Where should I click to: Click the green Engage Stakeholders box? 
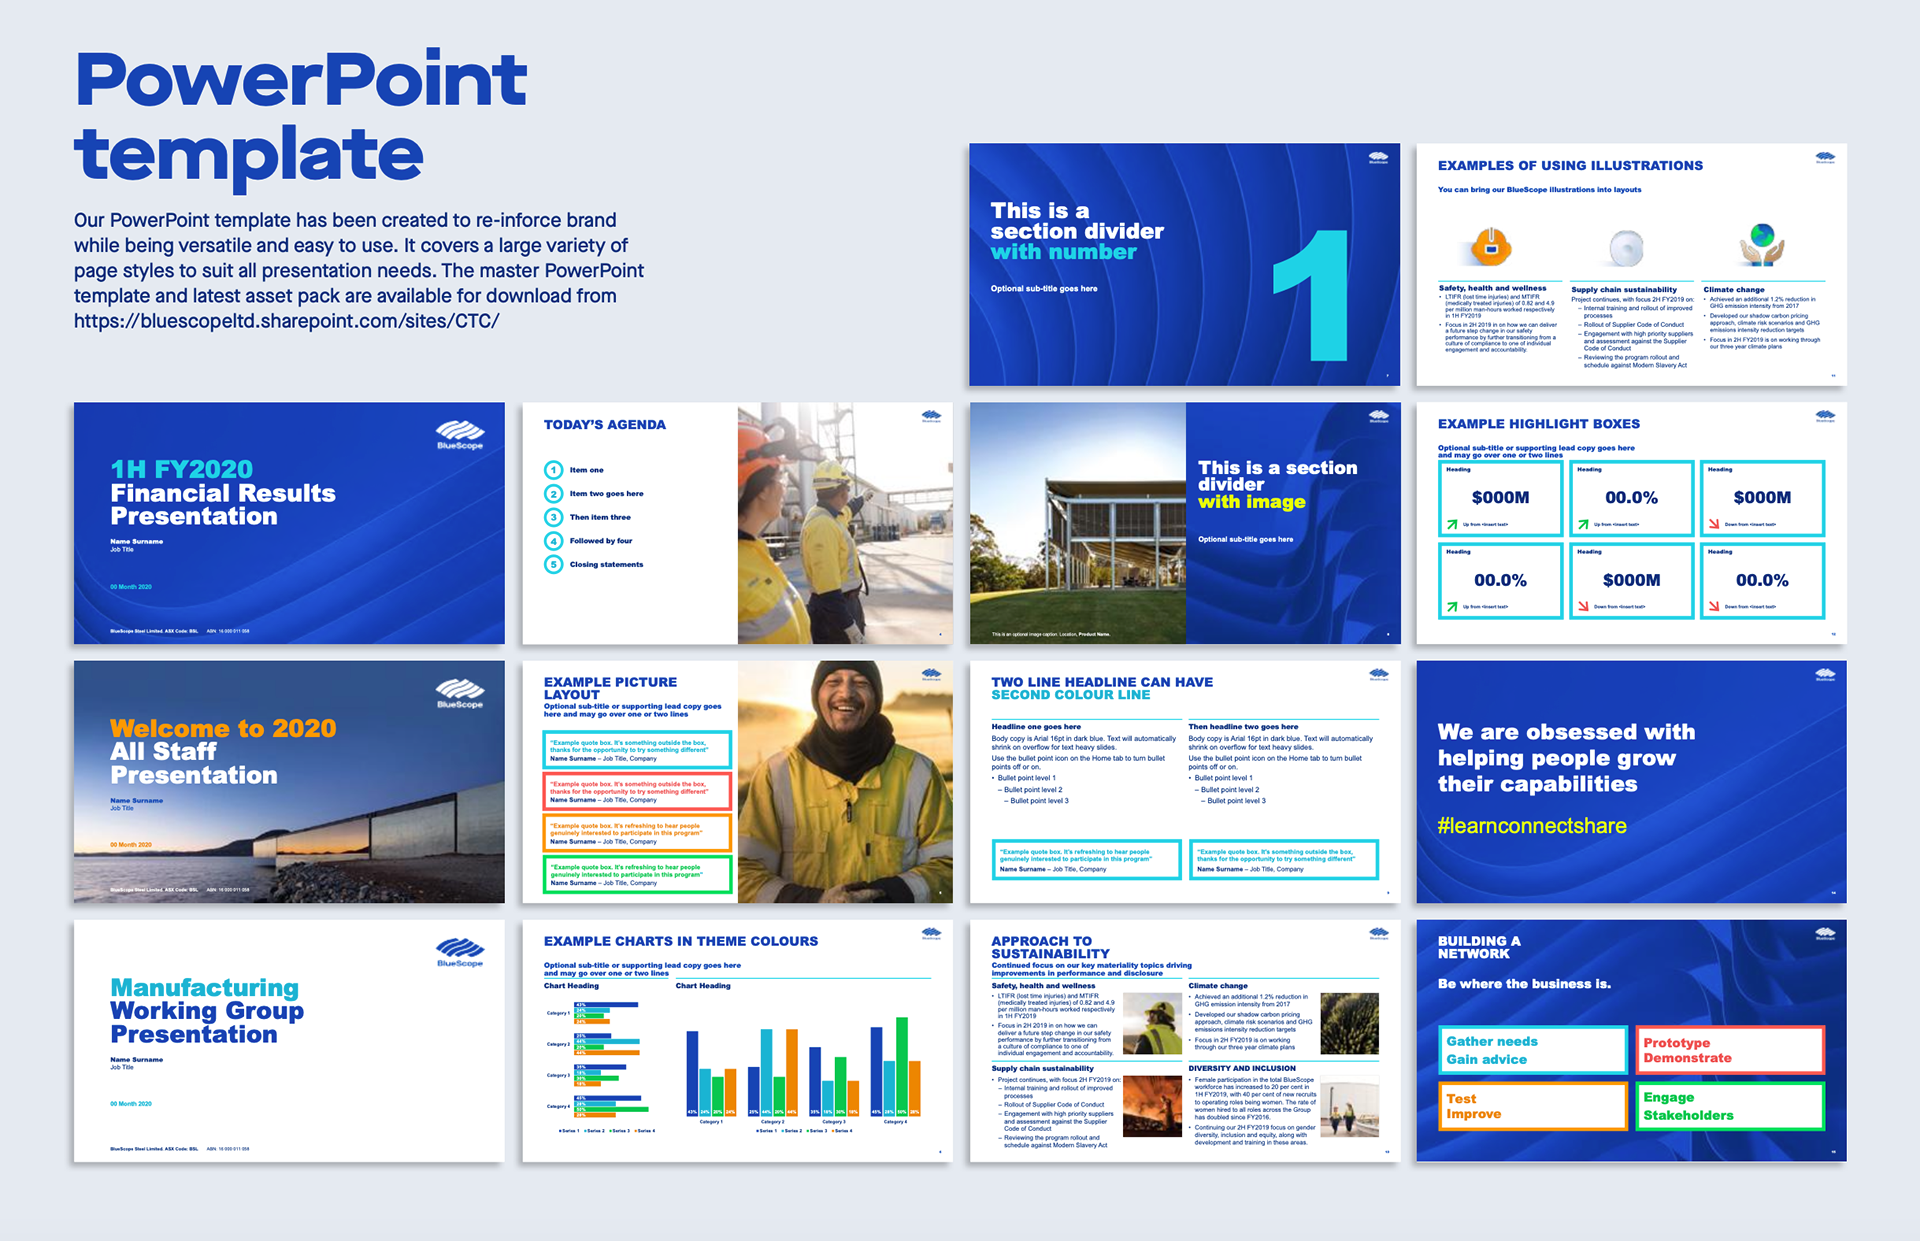click(x=1729, y=1106)
